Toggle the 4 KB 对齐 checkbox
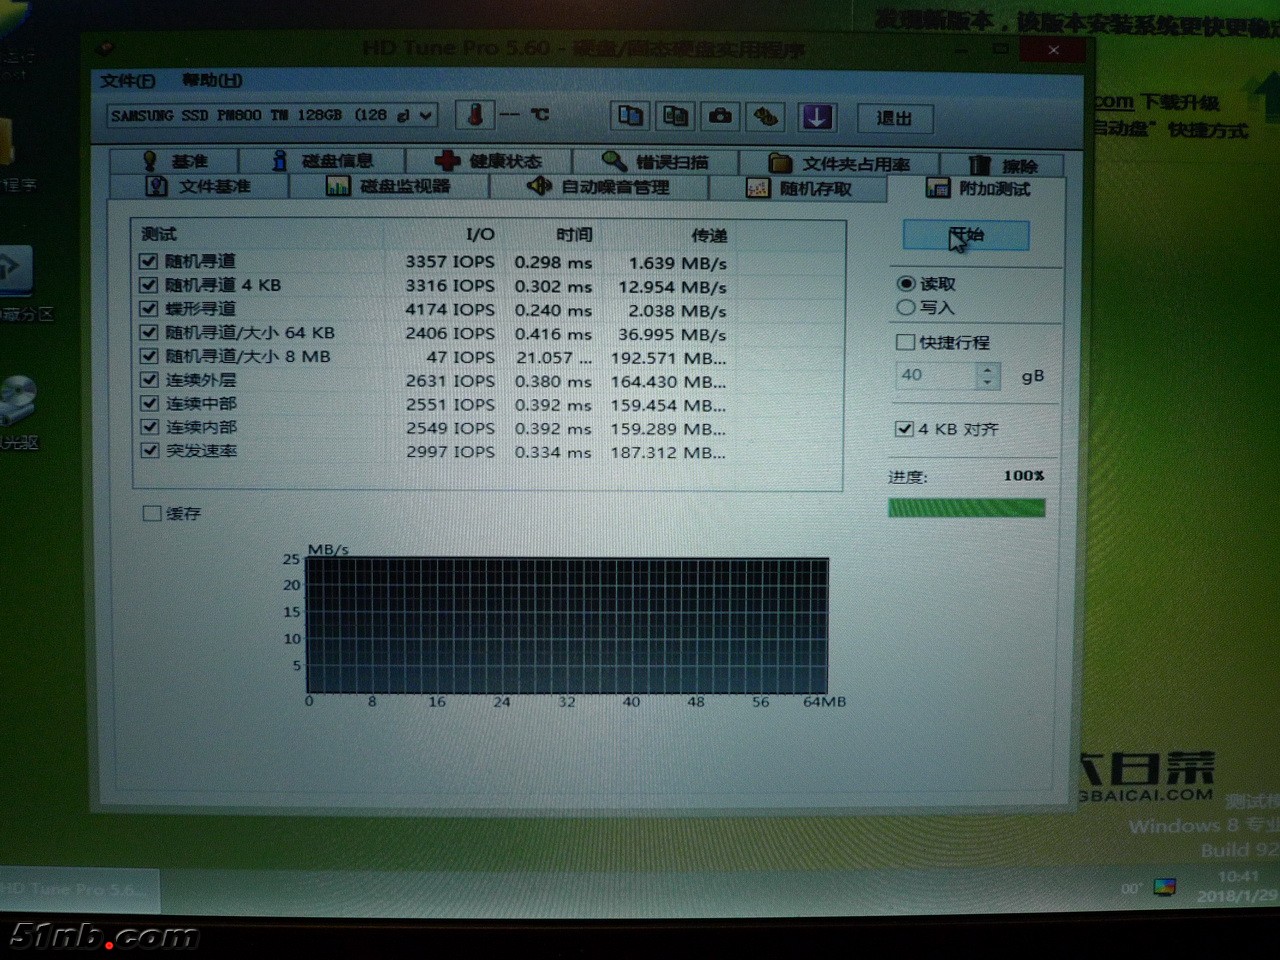This screenshot has height=960, width=1280. coord(904,429)
